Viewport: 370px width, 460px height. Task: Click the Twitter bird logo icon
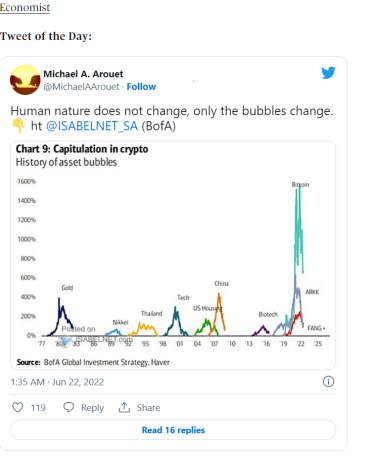click(x=328, y=73)
